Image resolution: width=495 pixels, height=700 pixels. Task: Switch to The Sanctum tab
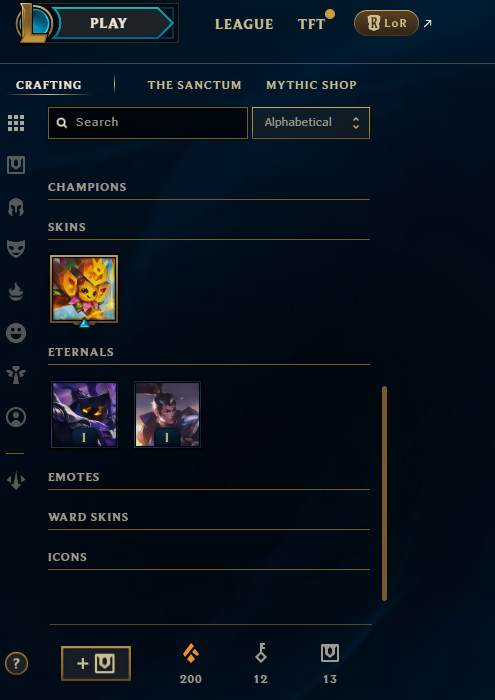pos(195,85)
